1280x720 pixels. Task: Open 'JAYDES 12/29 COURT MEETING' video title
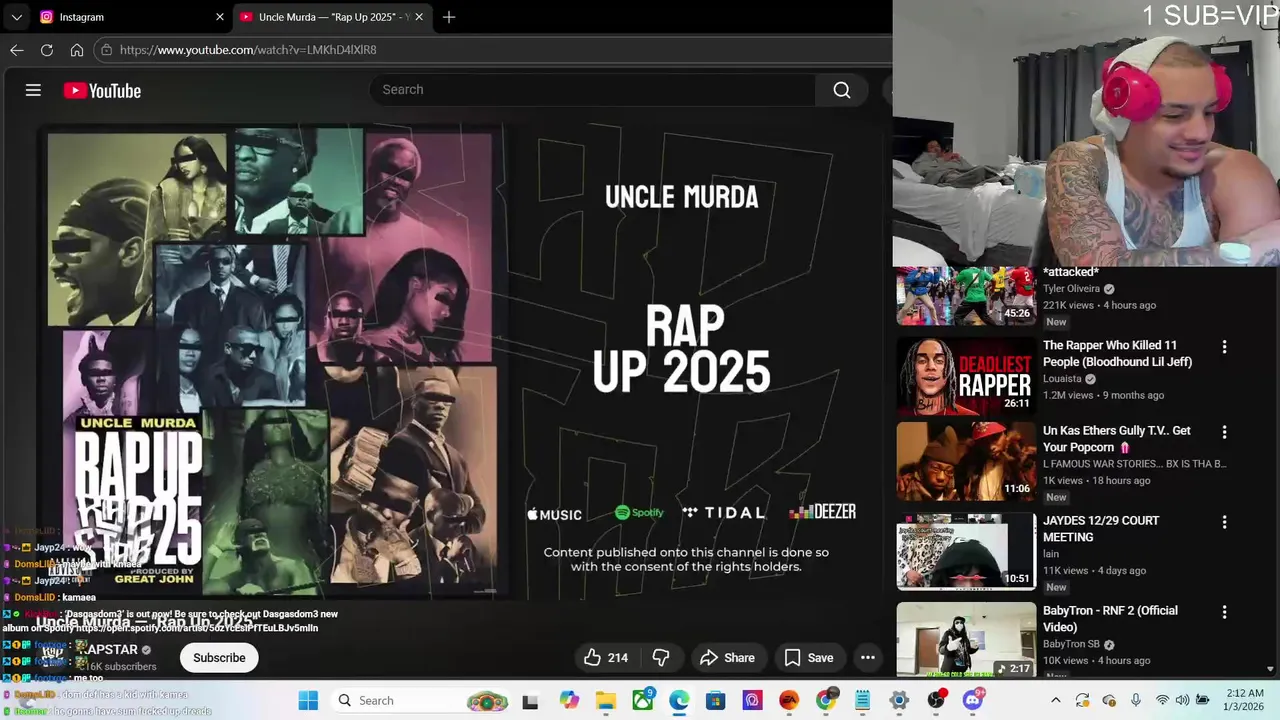point(1101,529)
